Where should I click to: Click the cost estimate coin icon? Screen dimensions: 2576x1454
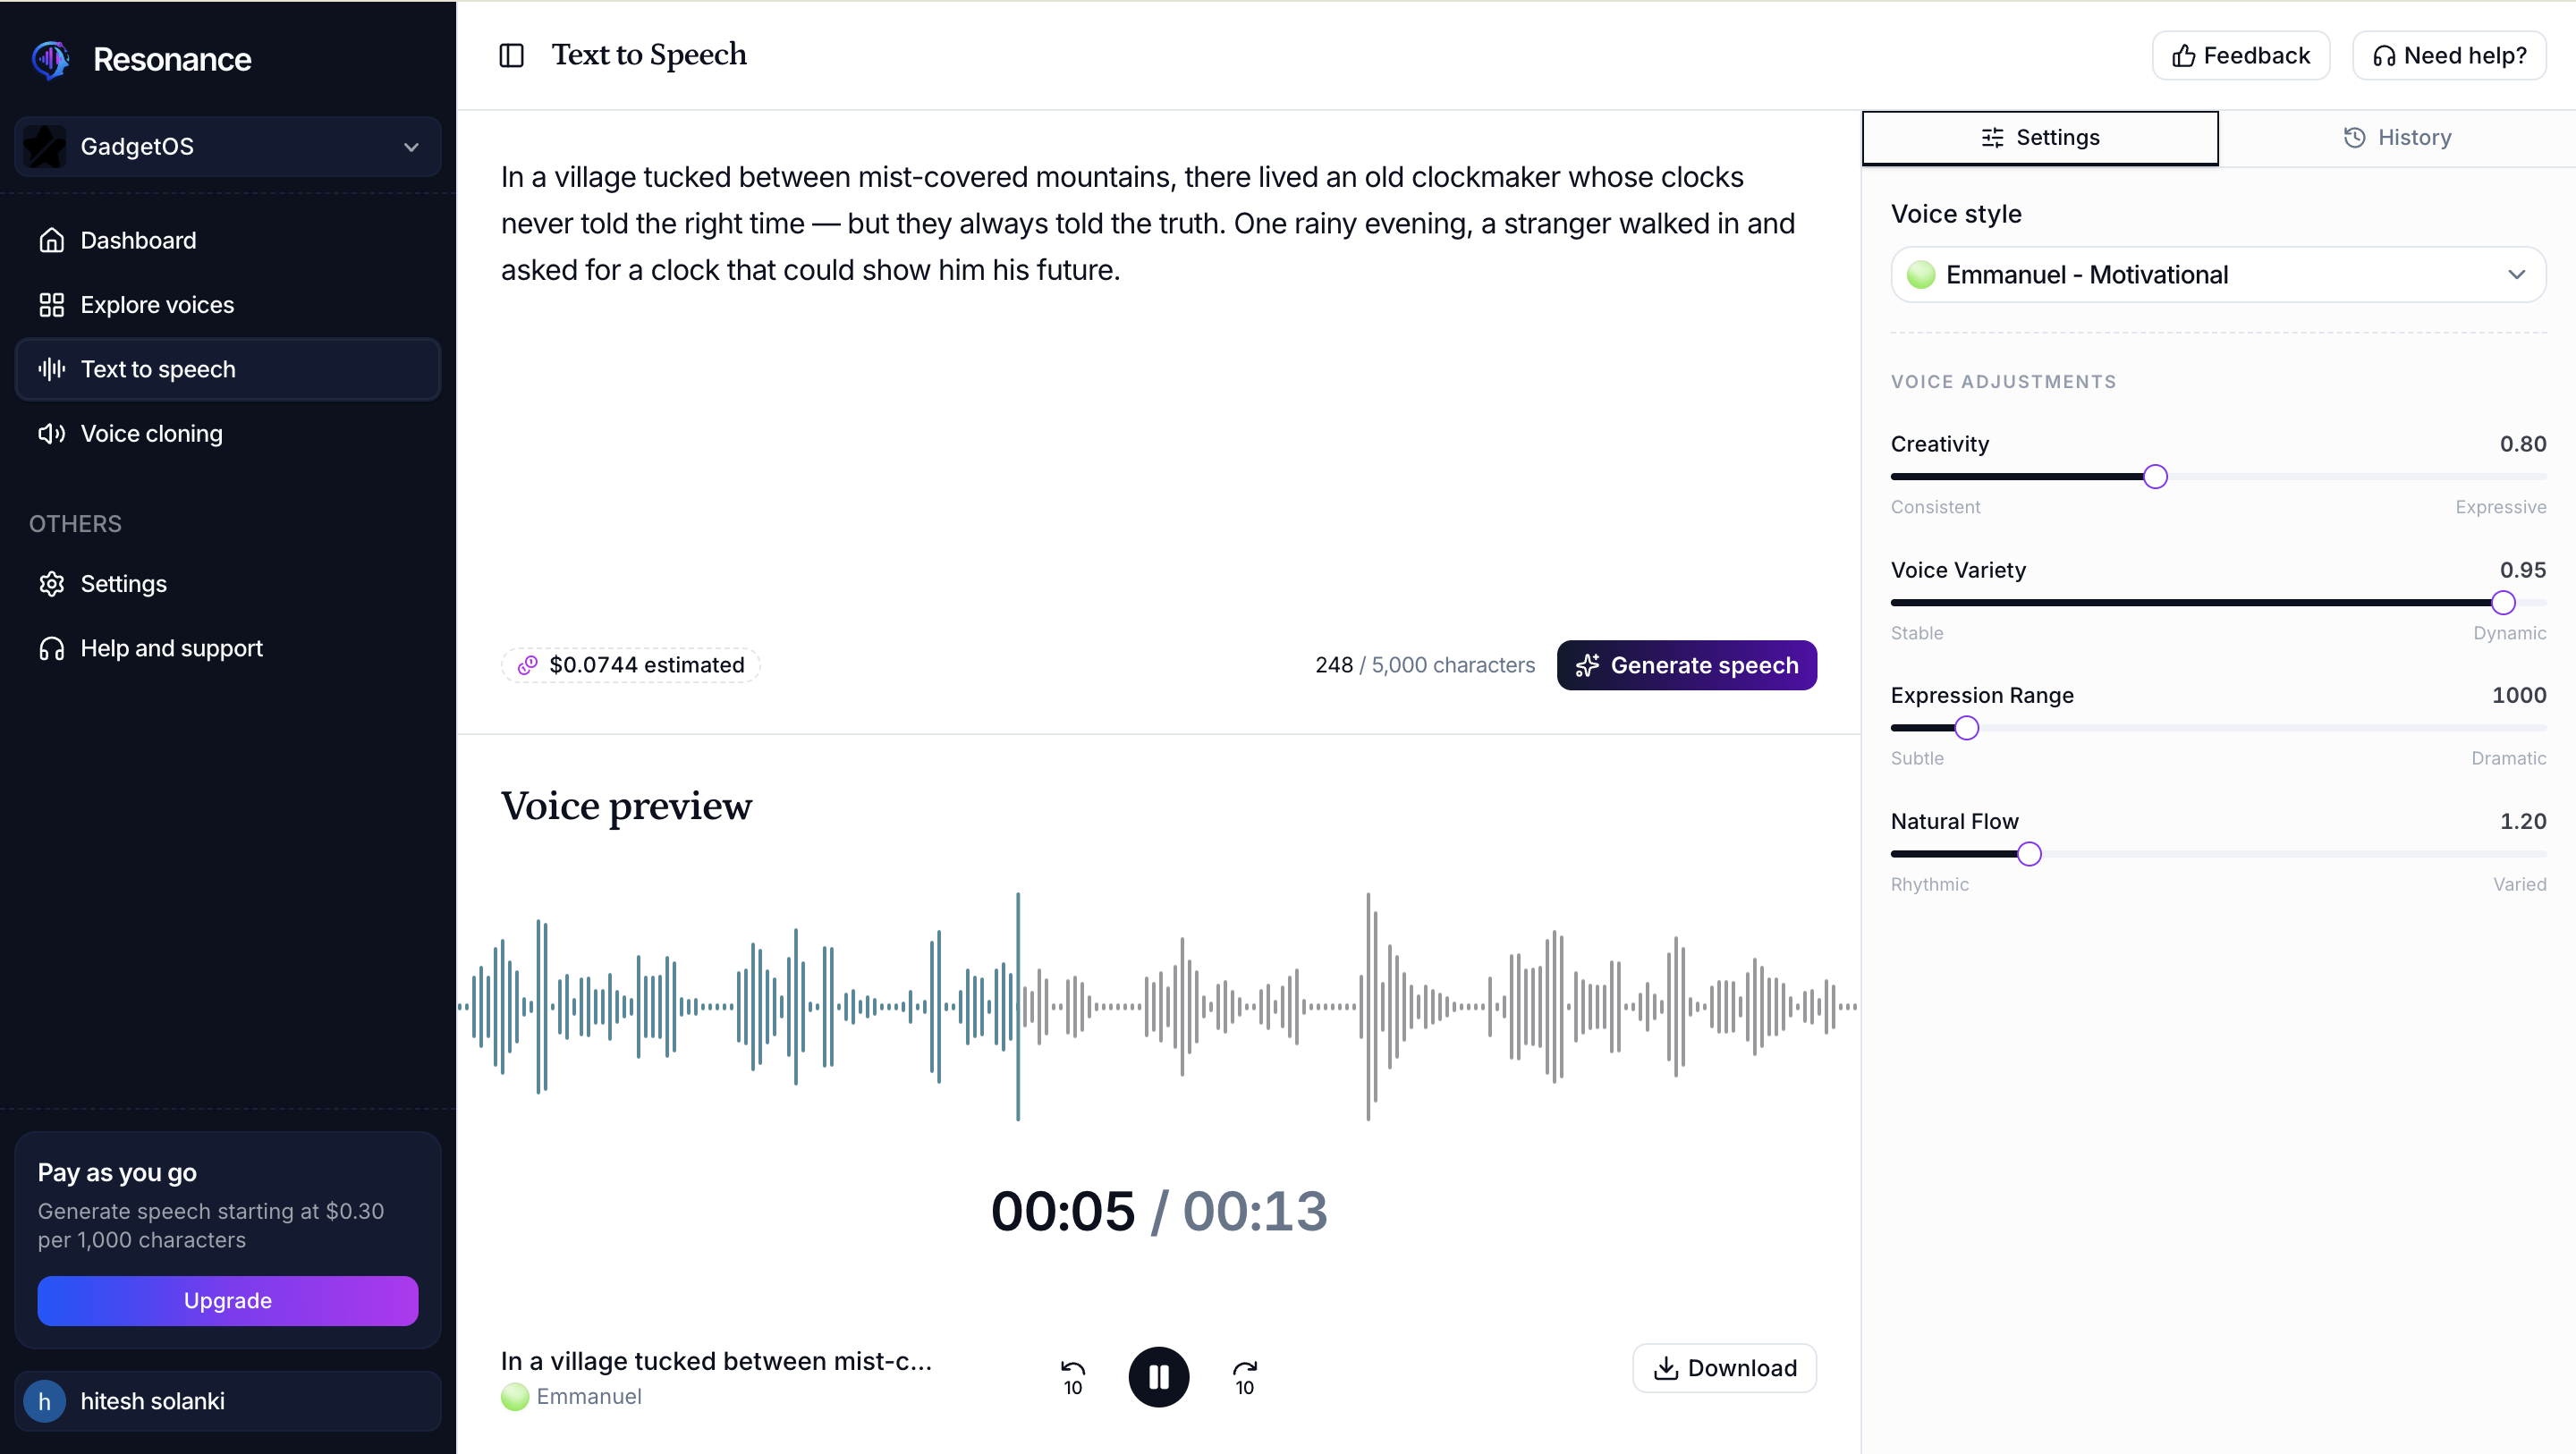pos(527,665)
